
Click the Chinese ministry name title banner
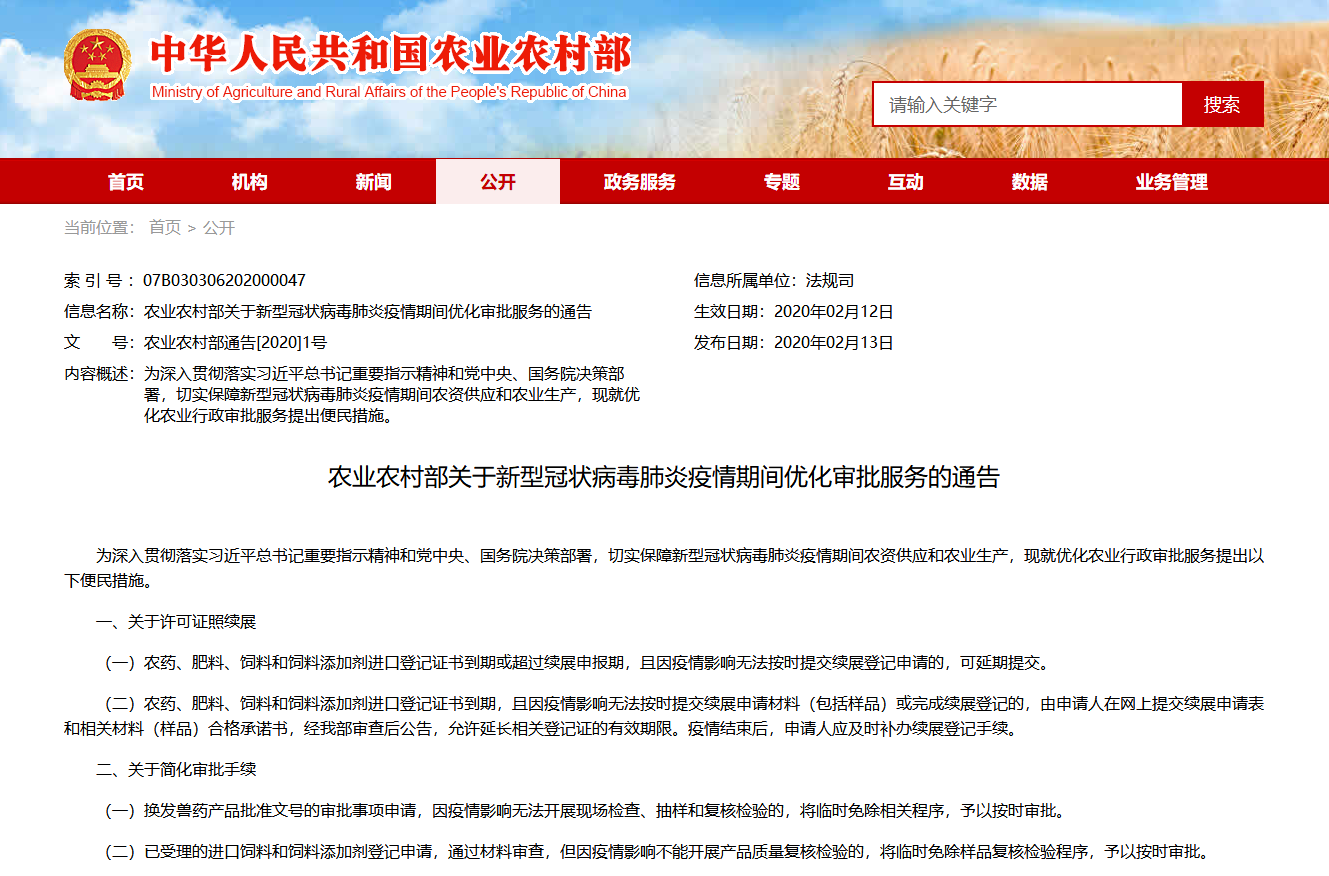390,55
